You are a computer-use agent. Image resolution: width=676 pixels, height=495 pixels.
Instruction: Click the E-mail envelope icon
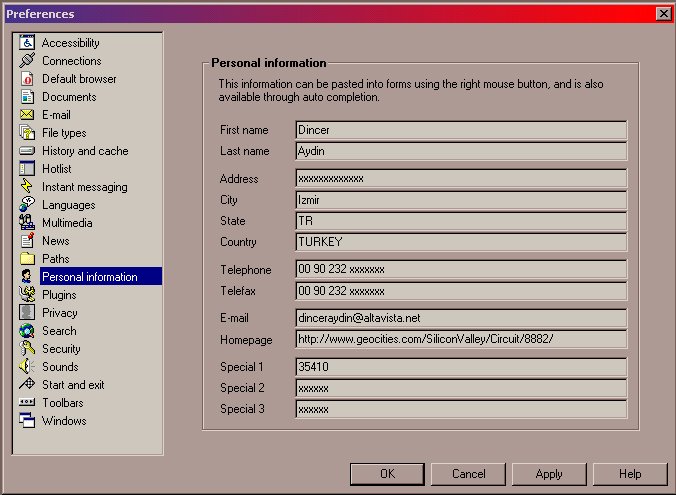[27, 115]
